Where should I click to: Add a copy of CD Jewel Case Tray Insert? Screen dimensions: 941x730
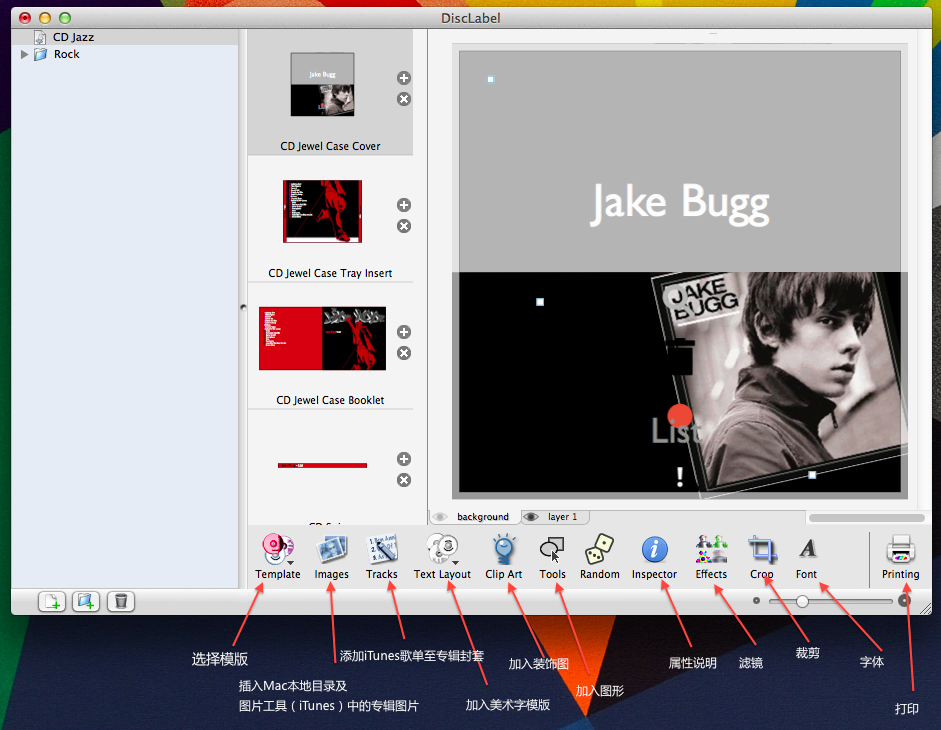click(x=404, y=205)
